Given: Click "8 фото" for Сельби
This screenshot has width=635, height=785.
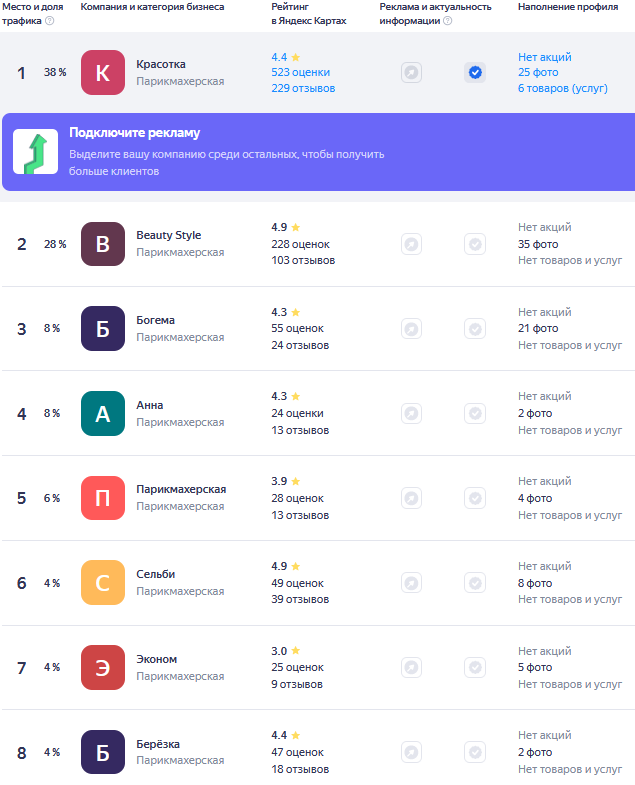Looking at the screenshot, I should click(535, 583).
